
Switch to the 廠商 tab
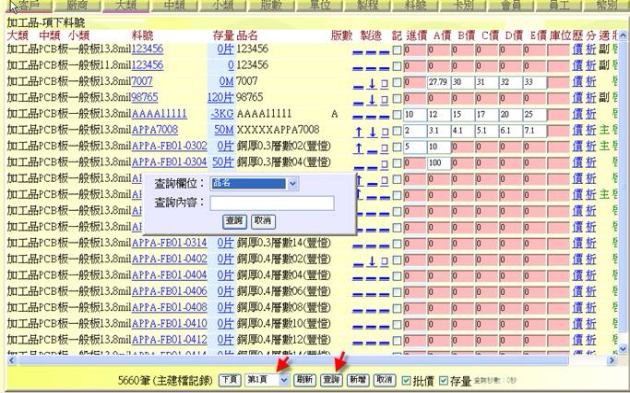[x=77, y=5]
